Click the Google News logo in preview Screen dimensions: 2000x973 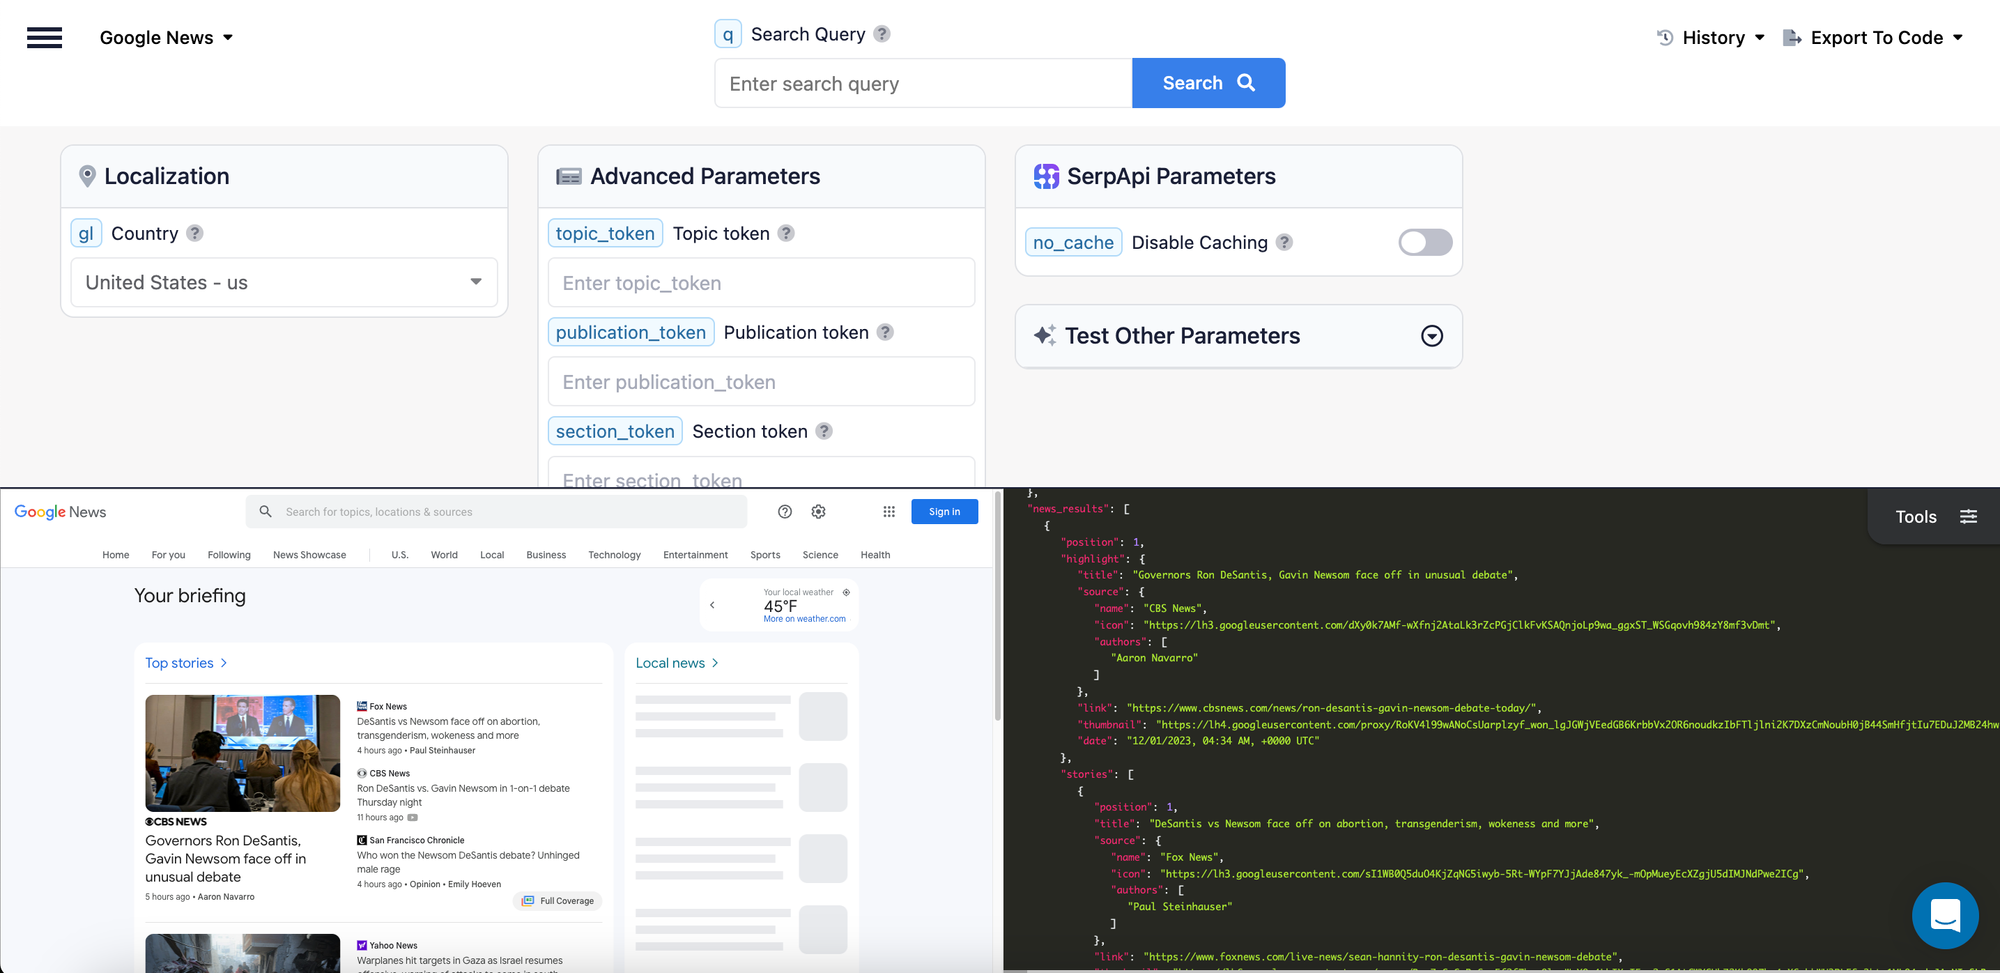(x=60, y=512)
